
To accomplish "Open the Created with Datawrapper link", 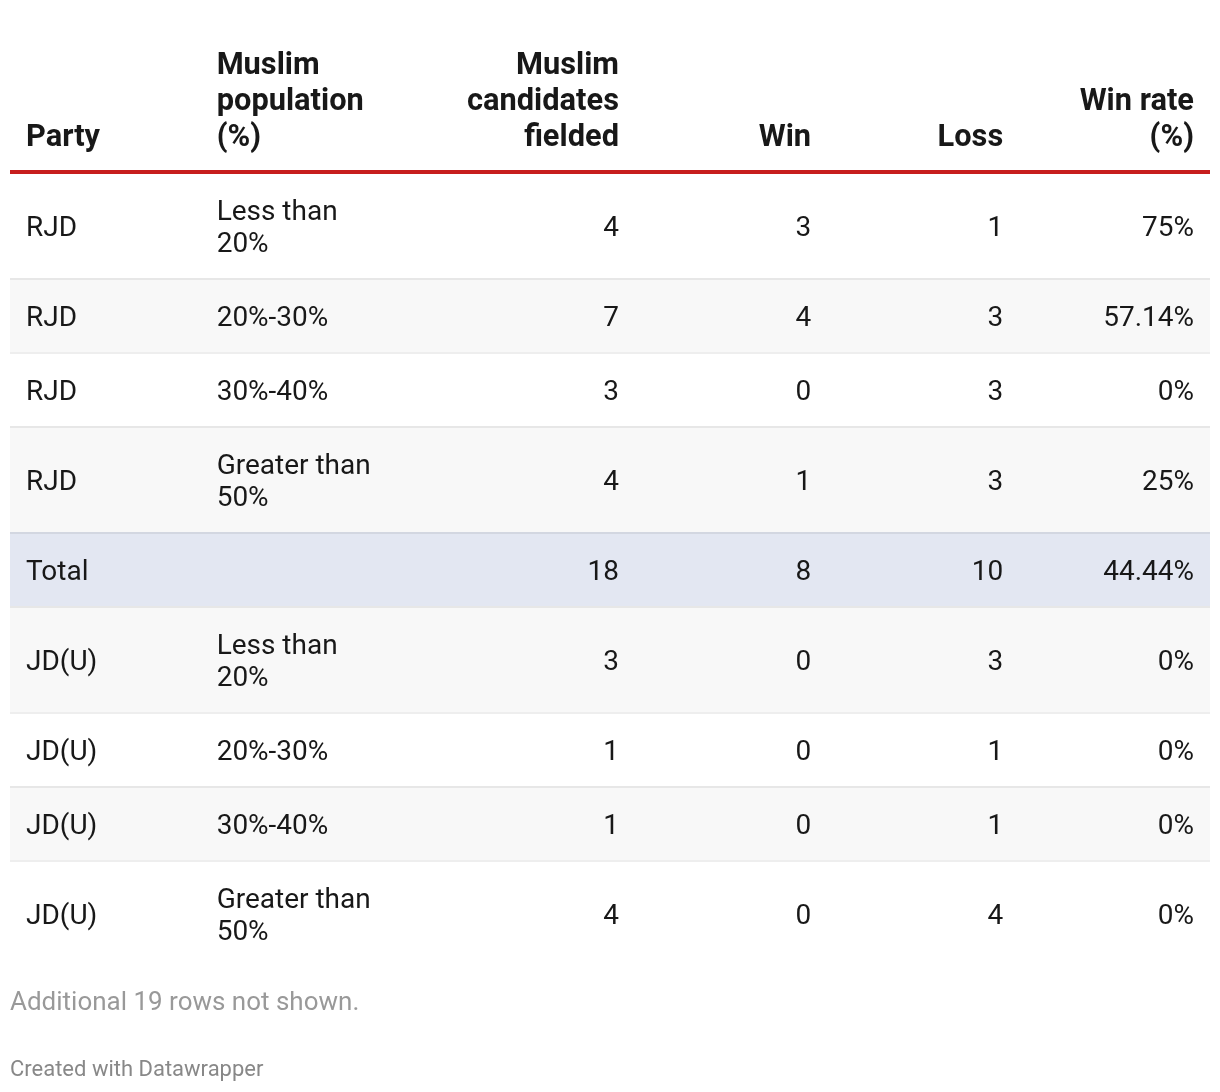I will (x=137, y=1068).
